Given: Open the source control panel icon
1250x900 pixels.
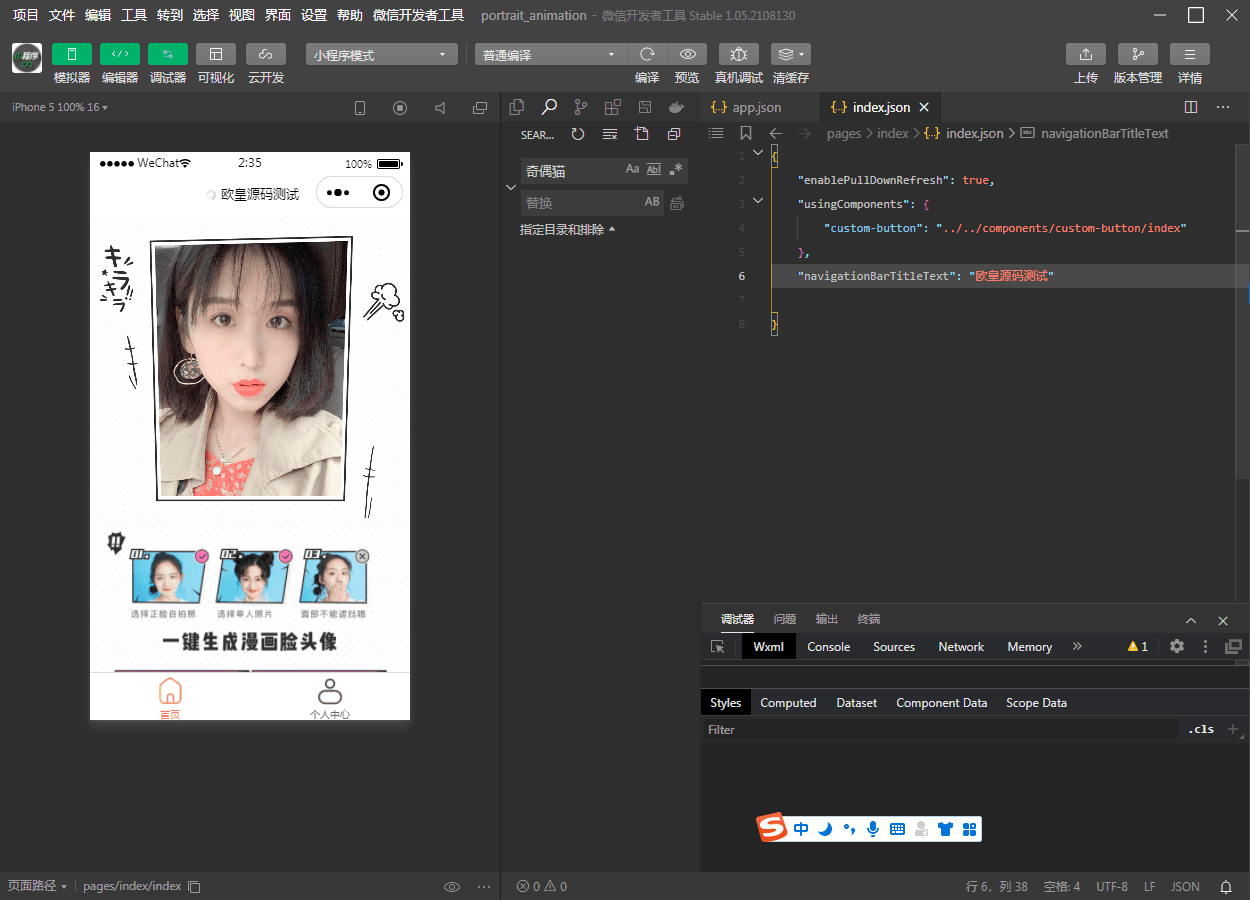Looking at the screenshot, I should (580, 107).
